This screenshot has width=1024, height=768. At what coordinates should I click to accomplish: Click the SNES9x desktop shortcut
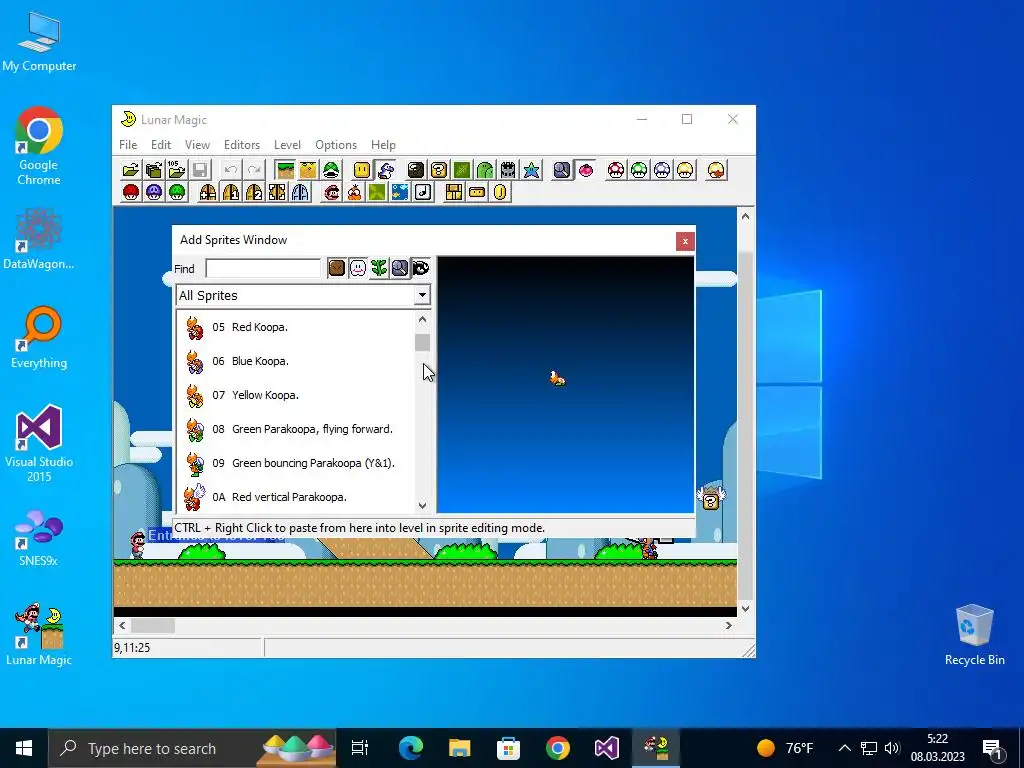pos(39,537)
